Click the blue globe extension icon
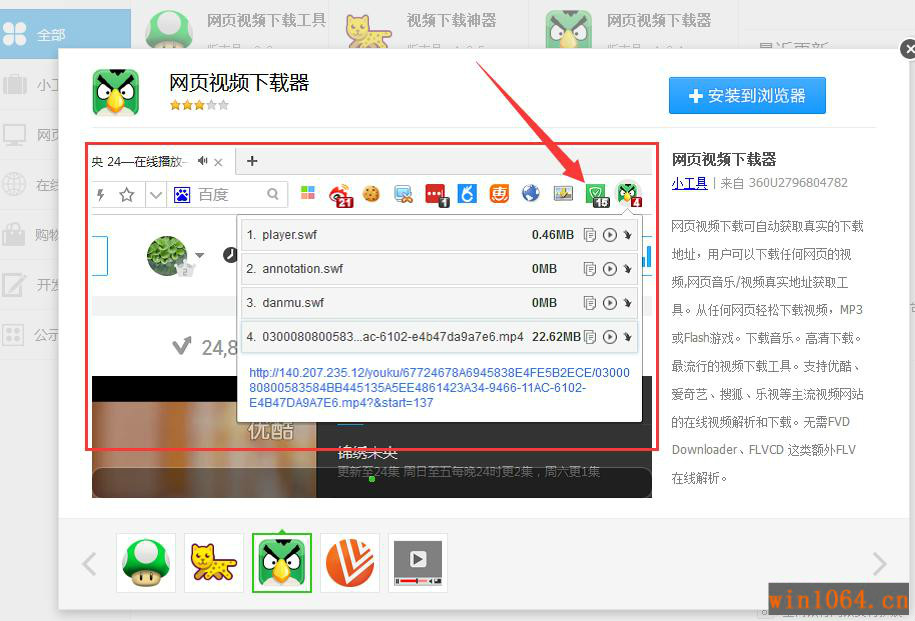 (x=531, y=193)
